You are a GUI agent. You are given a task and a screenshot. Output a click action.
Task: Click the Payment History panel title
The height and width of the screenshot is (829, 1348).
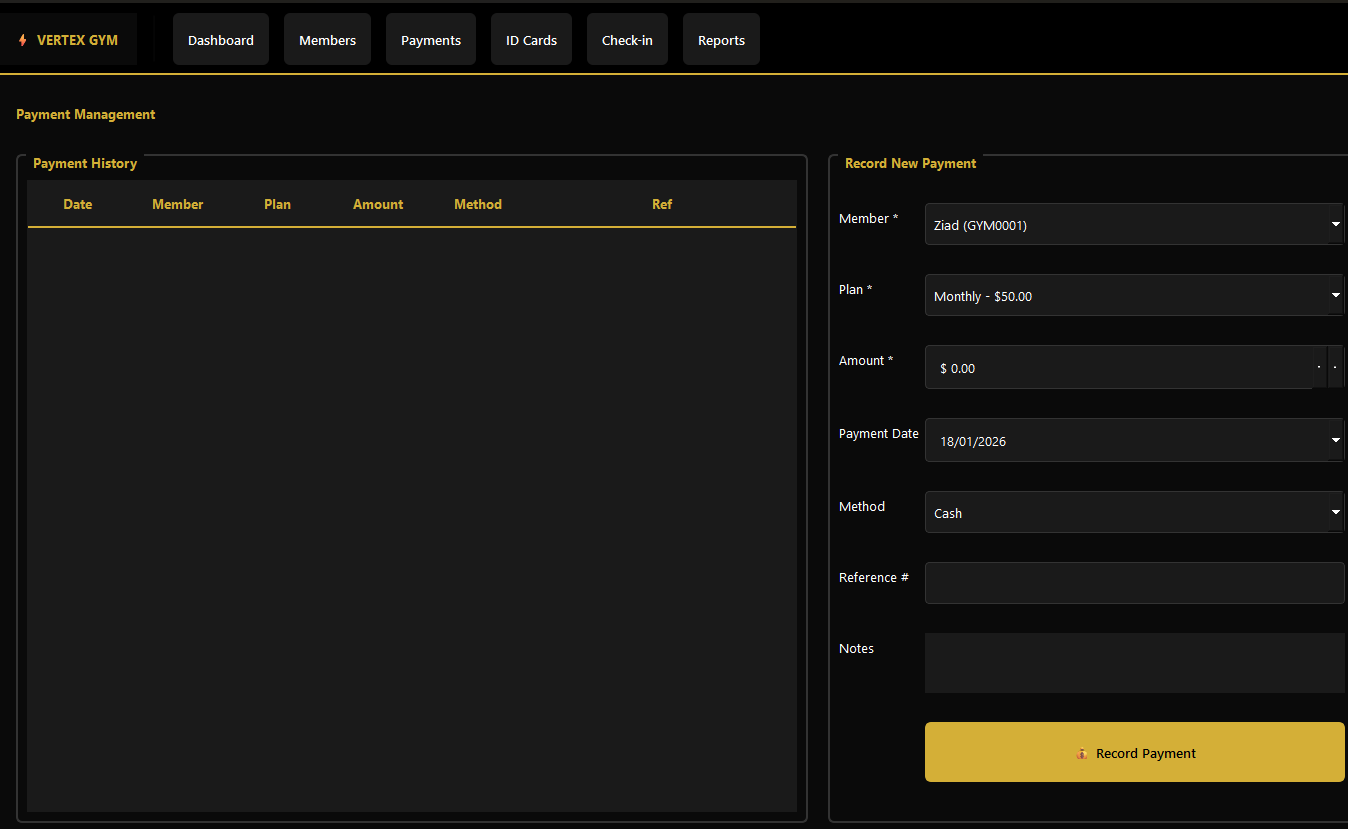(84, 163)
